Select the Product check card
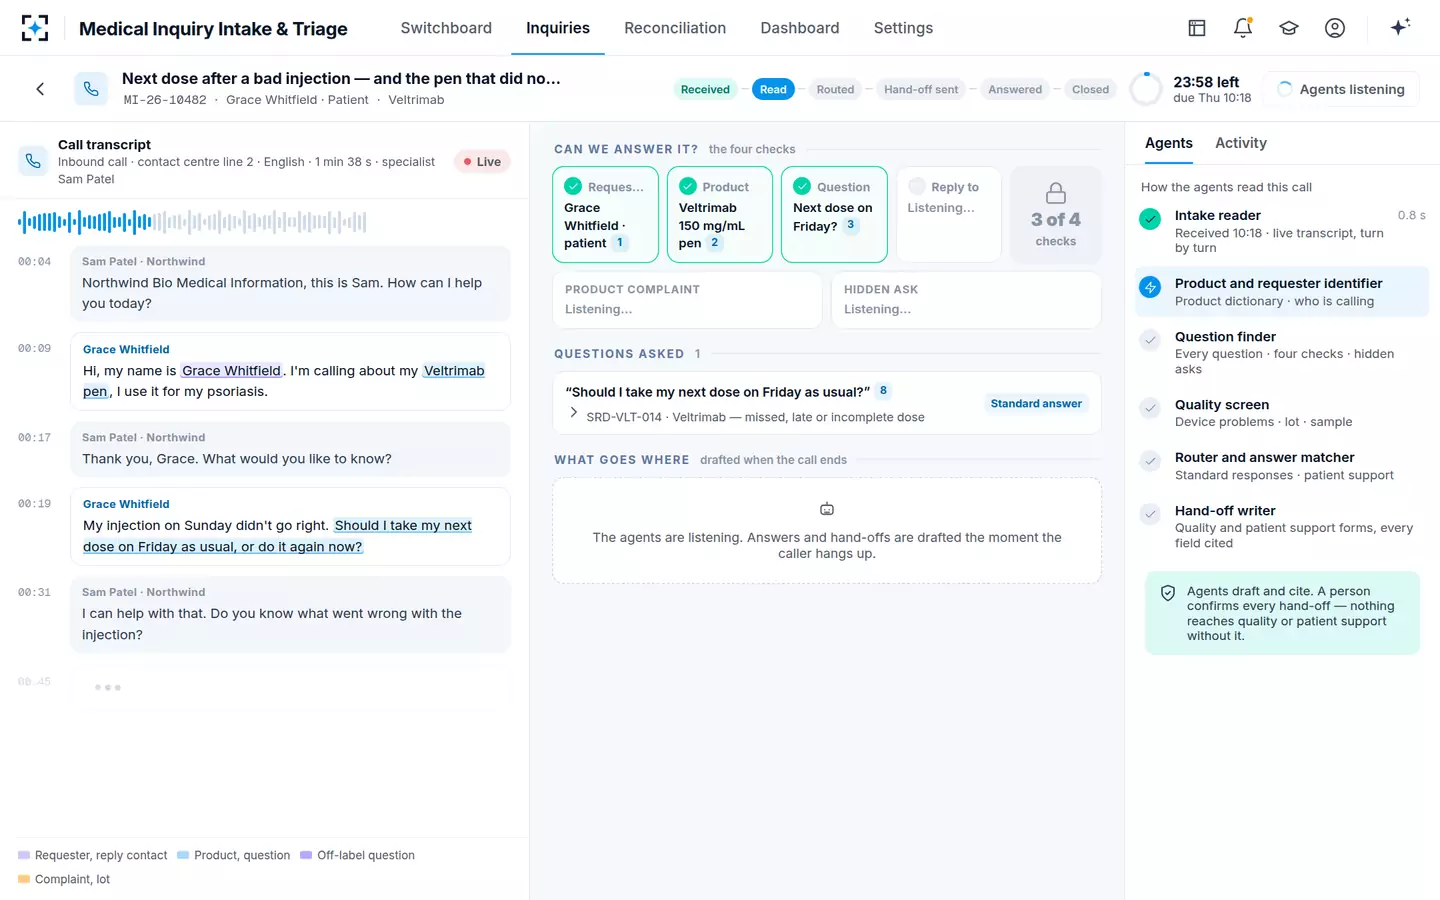 click(720, 215)
